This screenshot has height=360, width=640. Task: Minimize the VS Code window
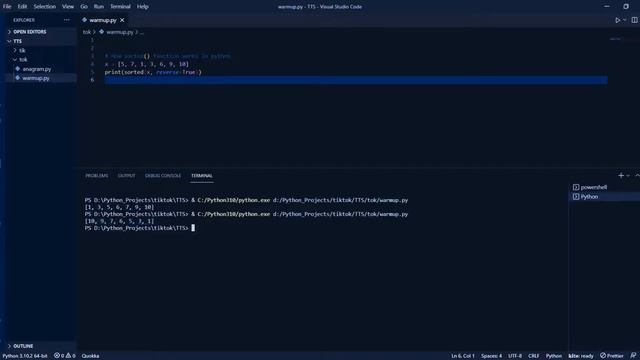(607, 7)
